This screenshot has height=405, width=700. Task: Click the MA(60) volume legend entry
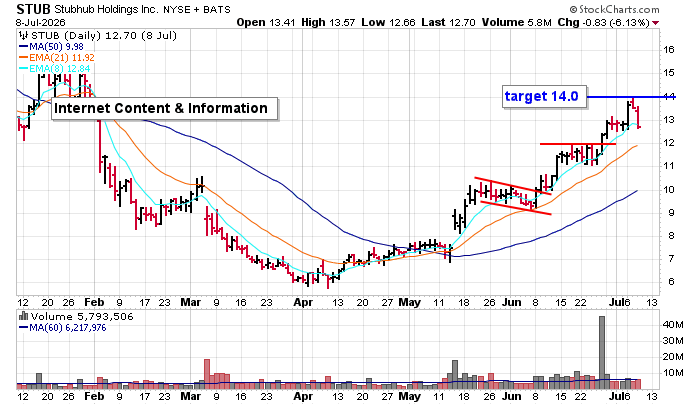(62, 328)
